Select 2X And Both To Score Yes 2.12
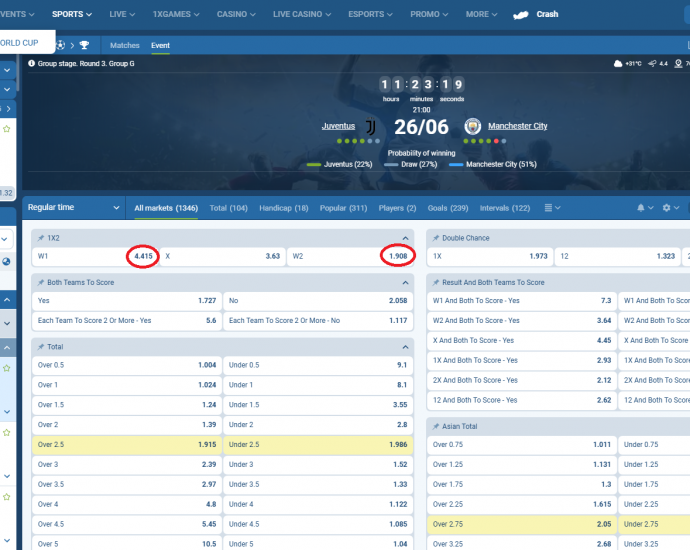The width and height of the screenshot is (690, 550). tap(522, 380)
